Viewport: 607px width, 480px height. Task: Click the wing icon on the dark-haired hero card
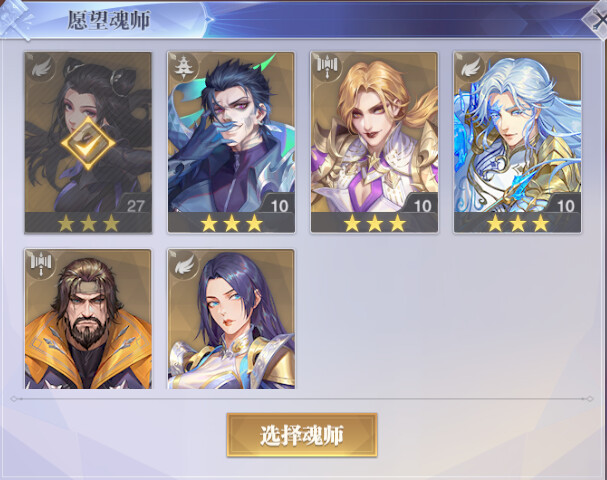[41, 69]
